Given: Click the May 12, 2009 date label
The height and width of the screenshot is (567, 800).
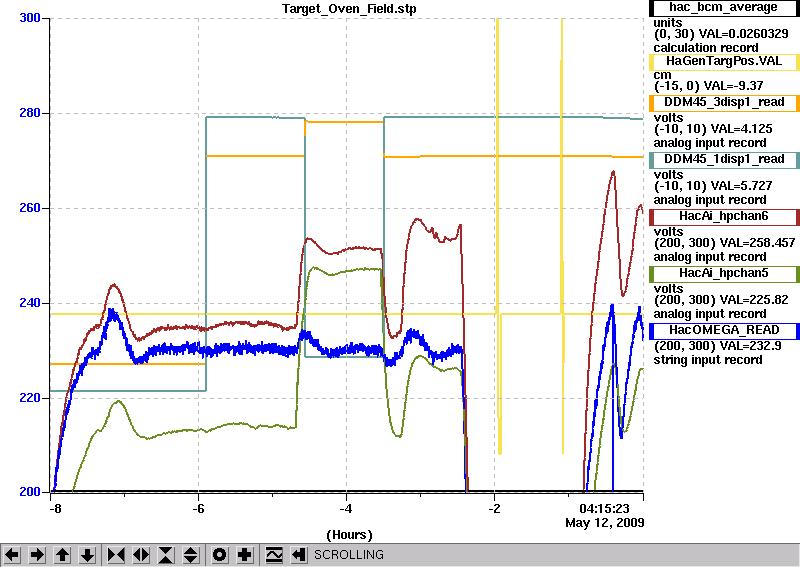Looking at the screenshot, I should click(x=605, y=523).
